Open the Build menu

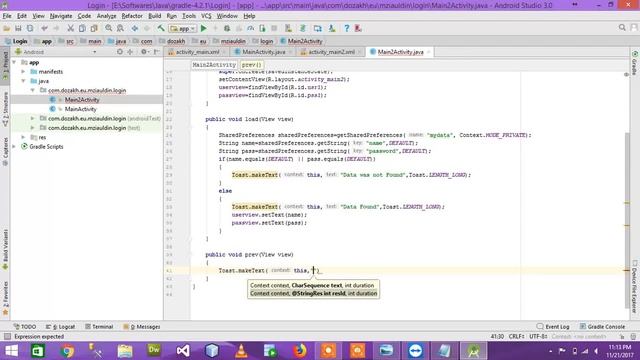(x=154, y=16)
